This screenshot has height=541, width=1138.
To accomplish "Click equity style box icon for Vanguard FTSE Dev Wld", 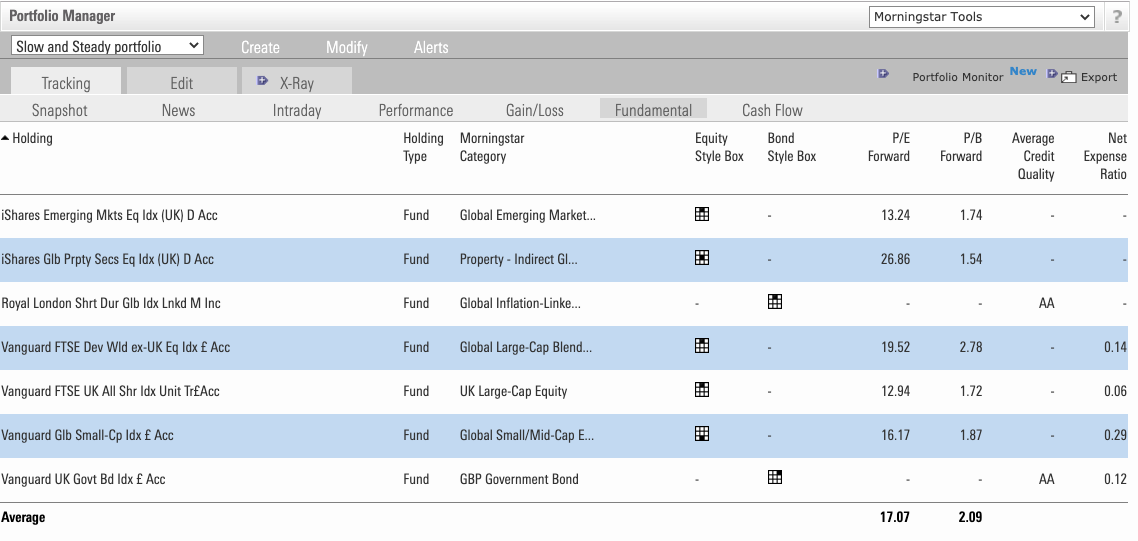I will point(702,346).
